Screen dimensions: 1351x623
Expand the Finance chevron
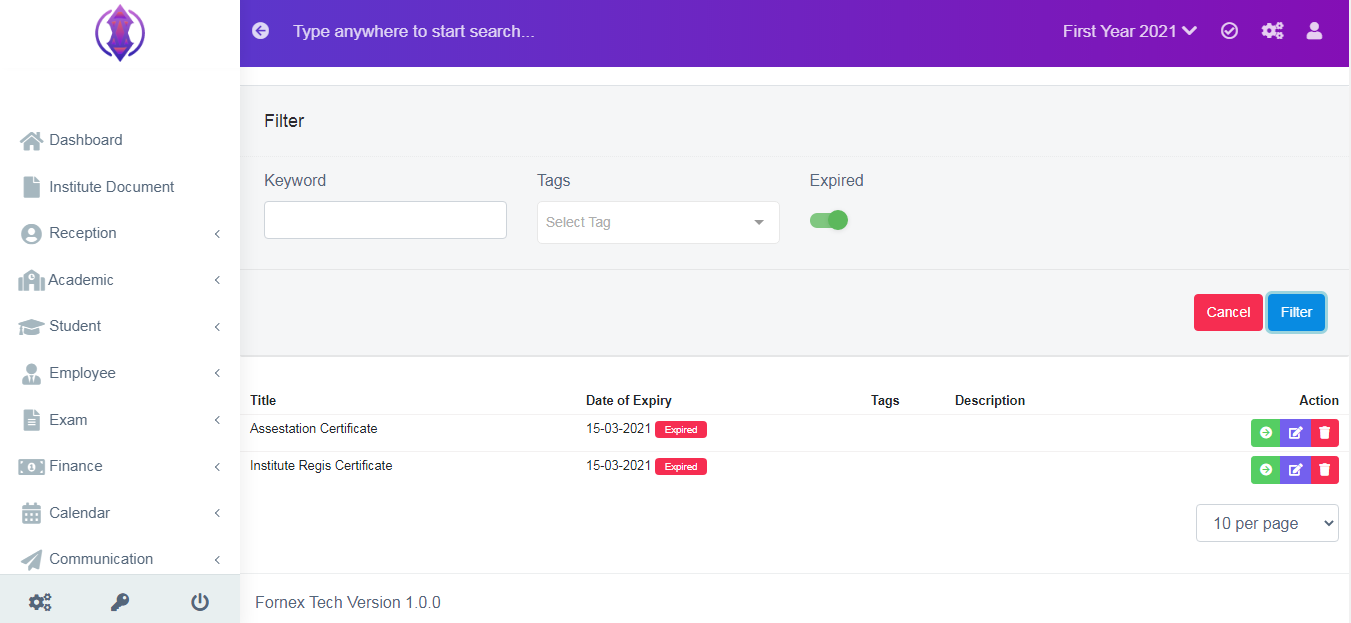(217, 467)
